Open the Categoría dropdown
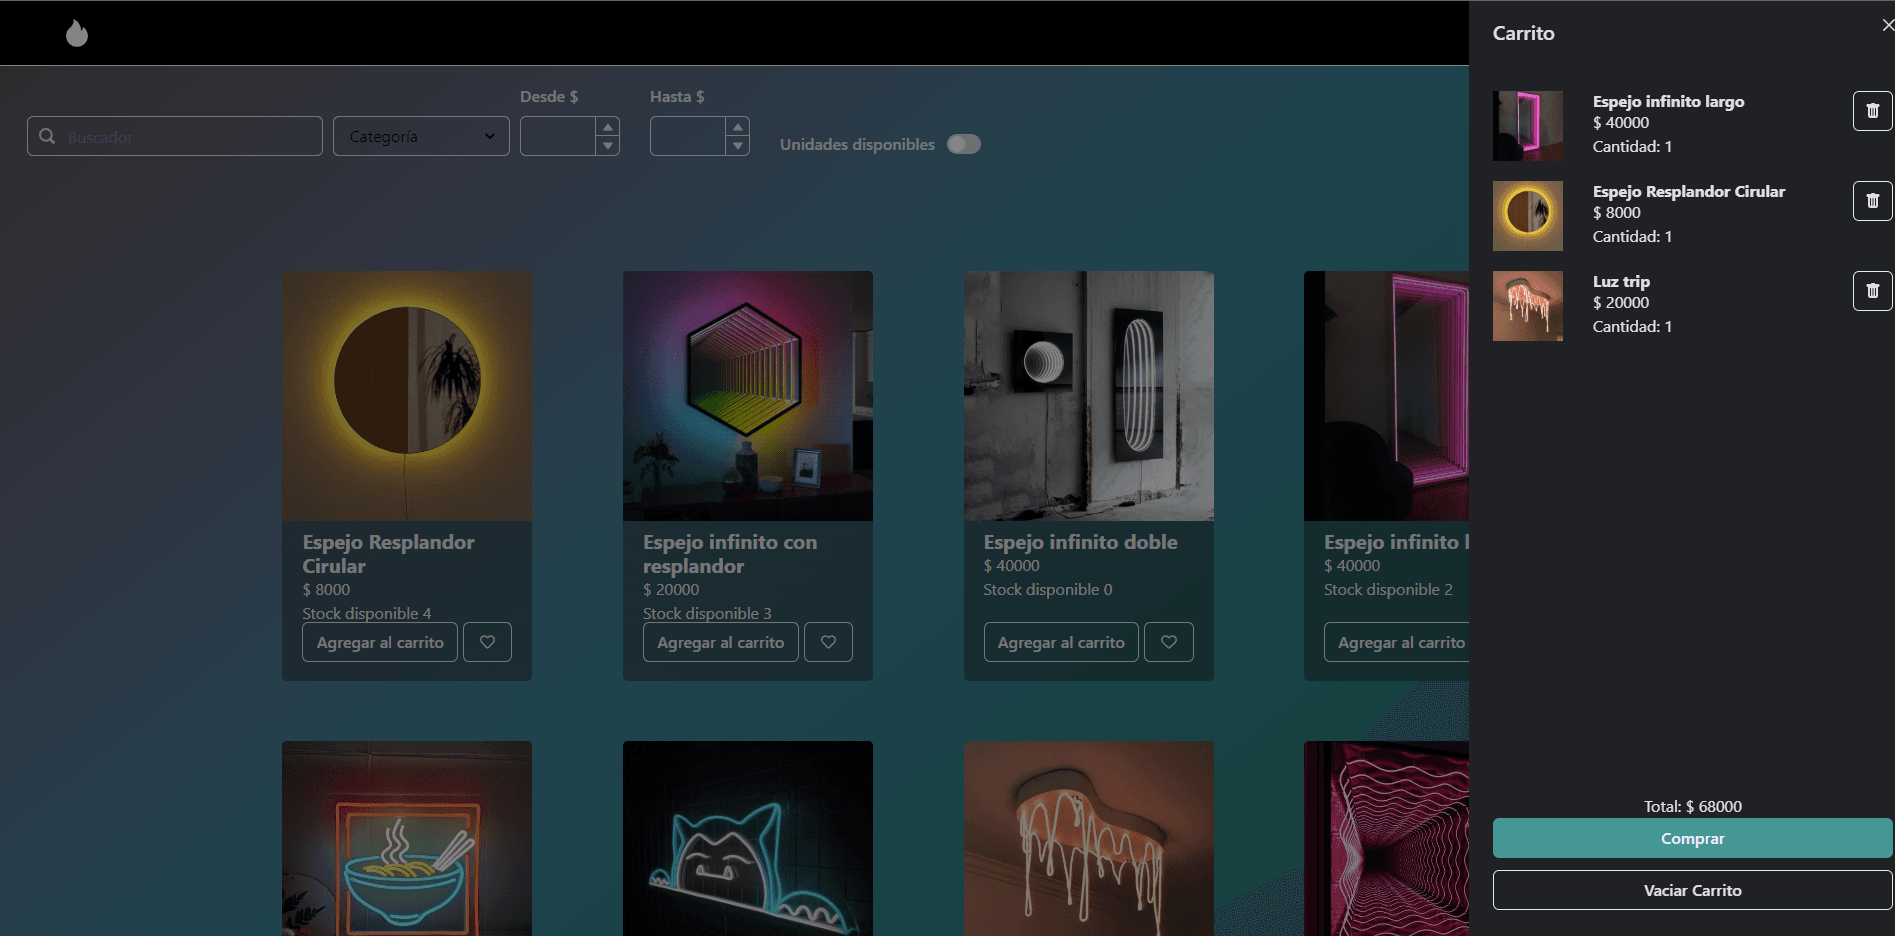The height and width of the screenshot is (936, 1895). [421, 136]
